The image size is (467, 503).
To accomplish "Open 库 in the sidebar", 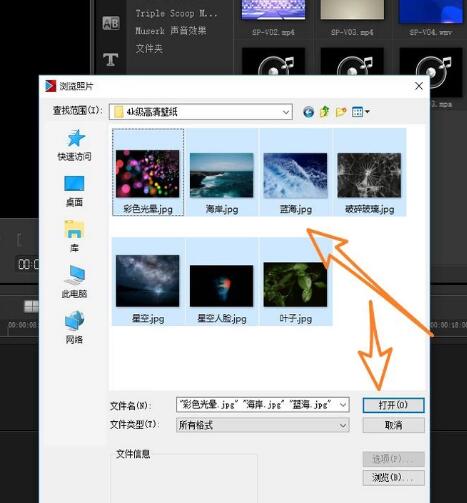I will click(74, 237).
